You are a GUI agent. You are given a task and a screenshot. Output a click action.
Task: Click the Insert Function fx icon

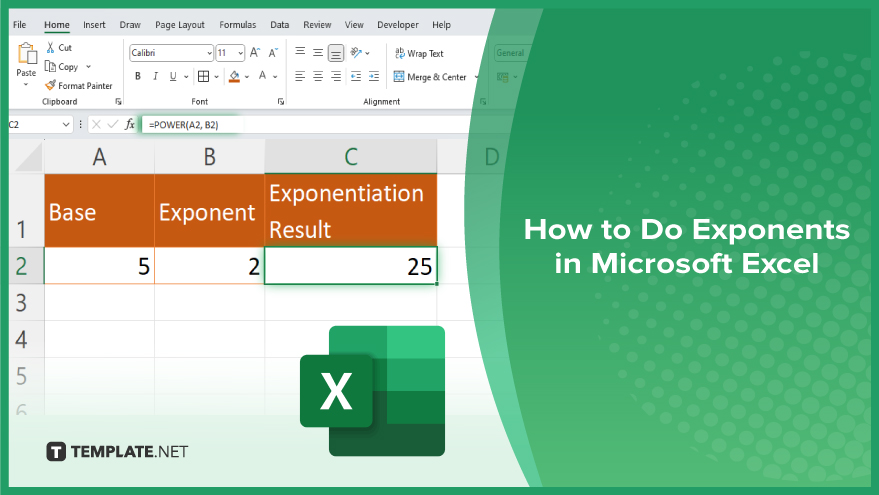(130, 124)
